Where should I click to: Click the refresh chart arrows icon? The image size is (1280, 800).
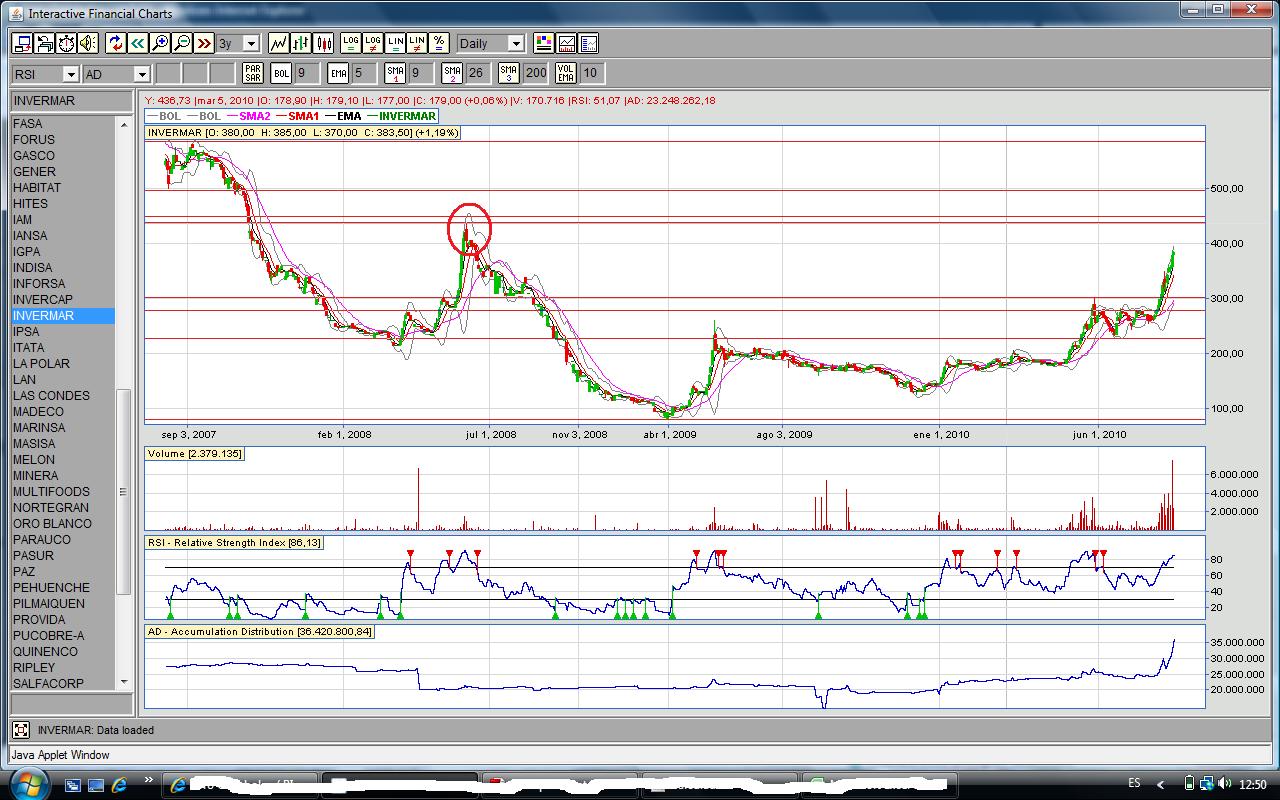[115, 43]
